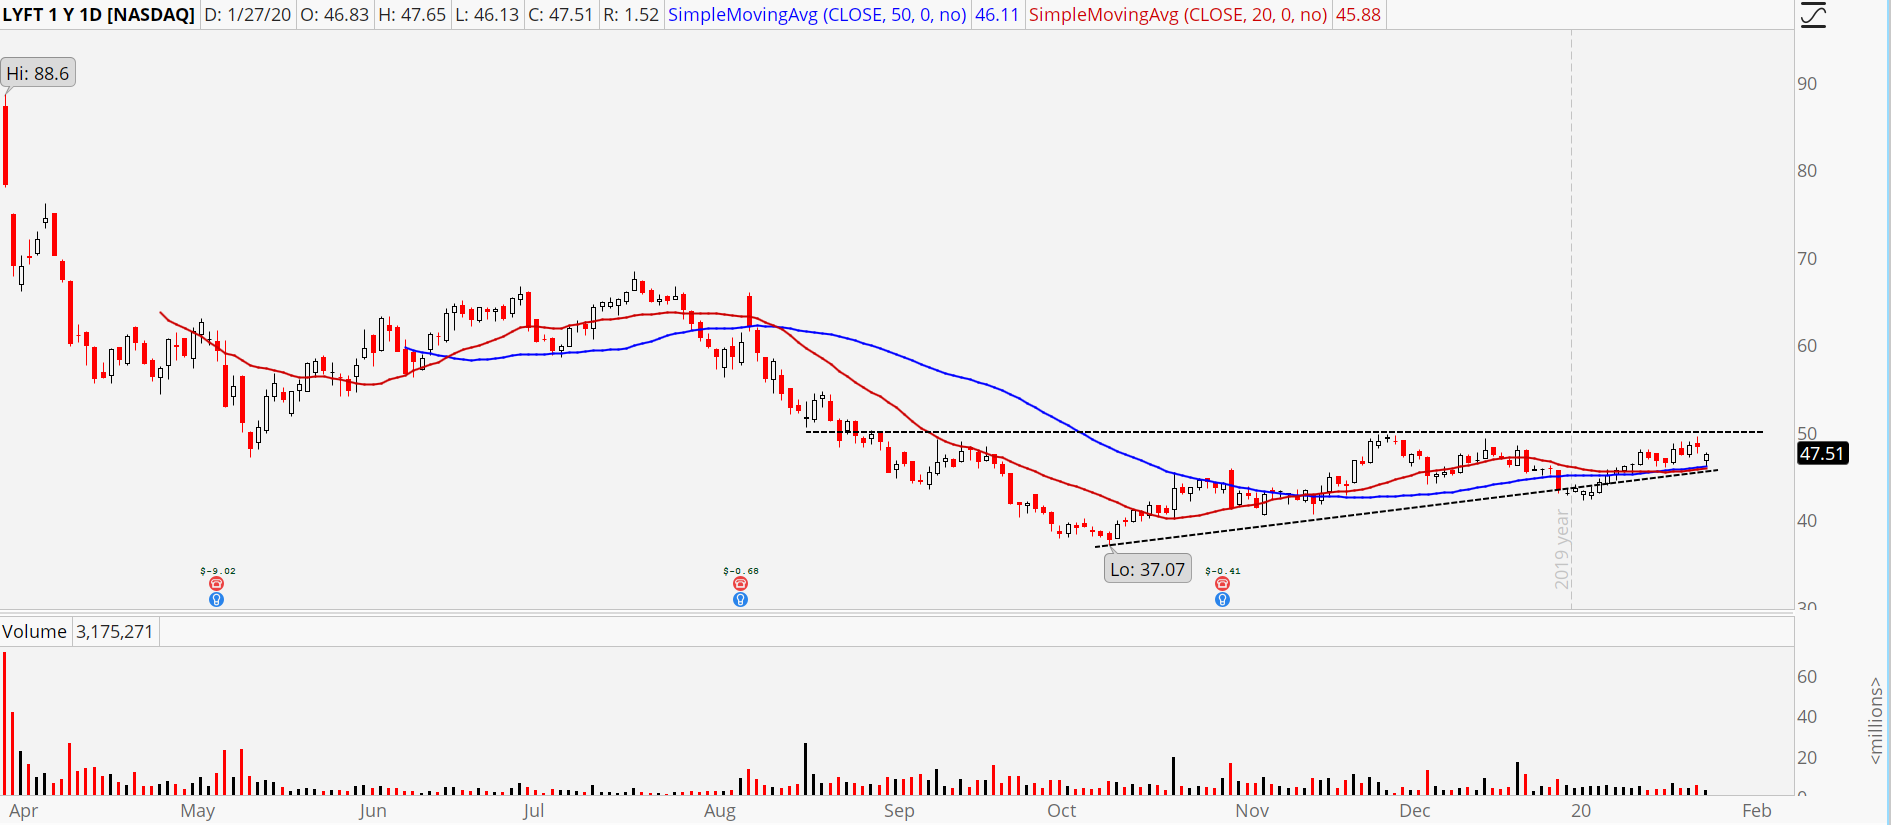Click the Aug label on the time axis
The width and height of the screenshot is (1891, 825).
tap(720, 811)
